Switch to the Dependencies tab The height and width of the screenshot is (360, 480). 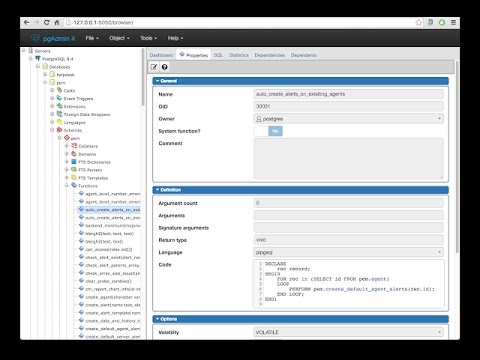pyautogui.click(x=270, y=55)
